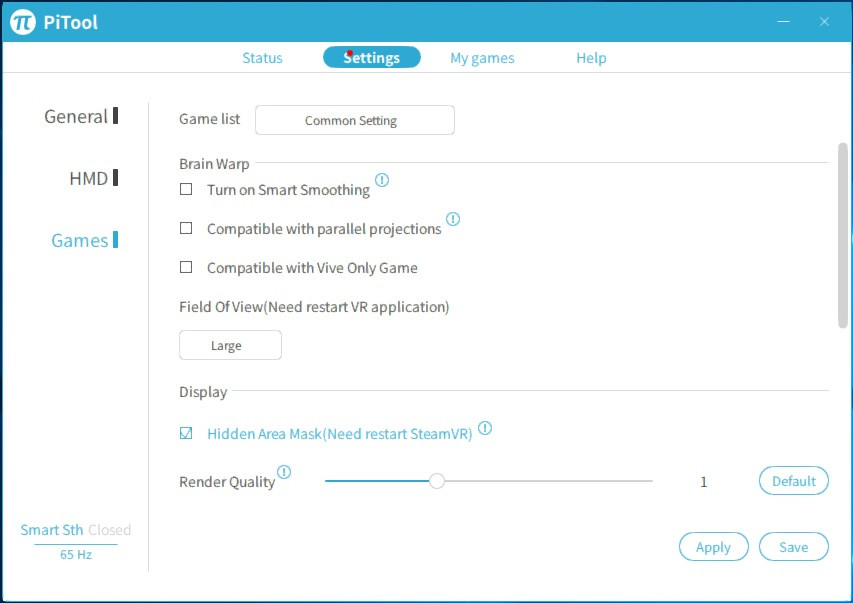Check Compatible with parallel projections
The height and width of the screenshot is (603, 853).
pyautogui.click(x=186, y=228)
